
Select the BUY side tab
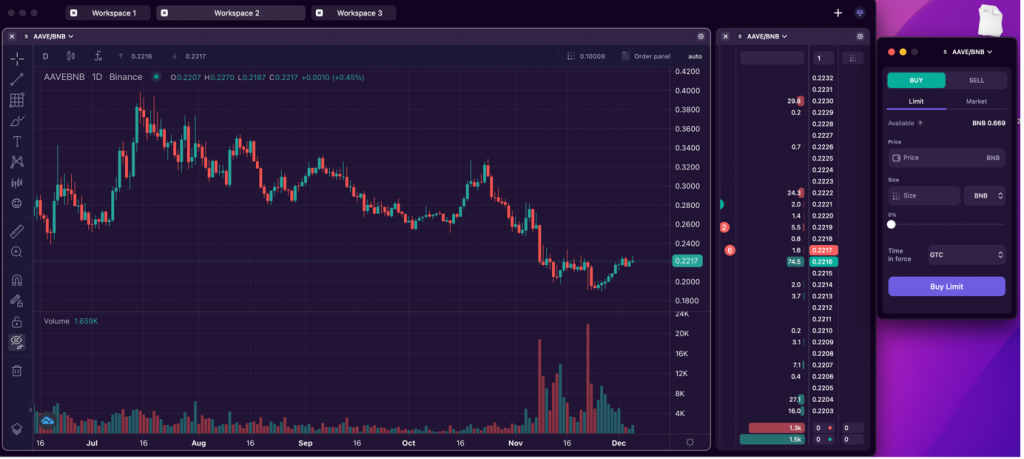[x=916, y=80]
